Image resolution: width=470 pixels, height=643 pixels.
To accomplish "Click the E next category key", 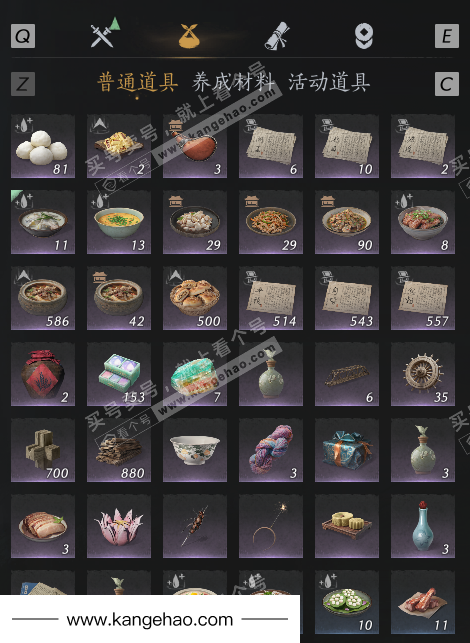I will pos(447,36).
